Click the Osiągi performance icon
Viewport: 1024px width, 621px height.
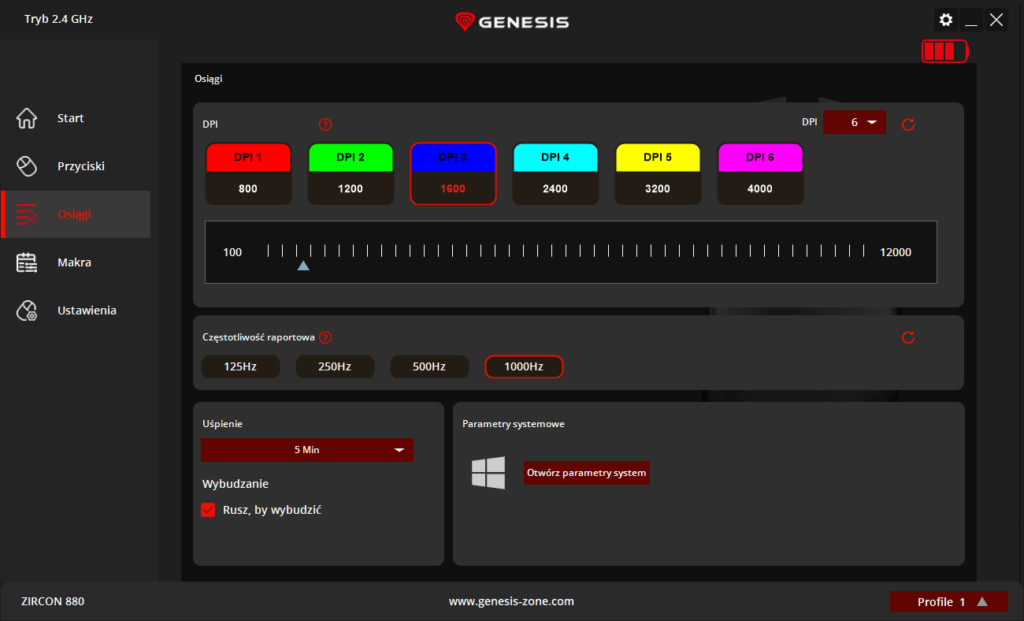pos(27,214)
